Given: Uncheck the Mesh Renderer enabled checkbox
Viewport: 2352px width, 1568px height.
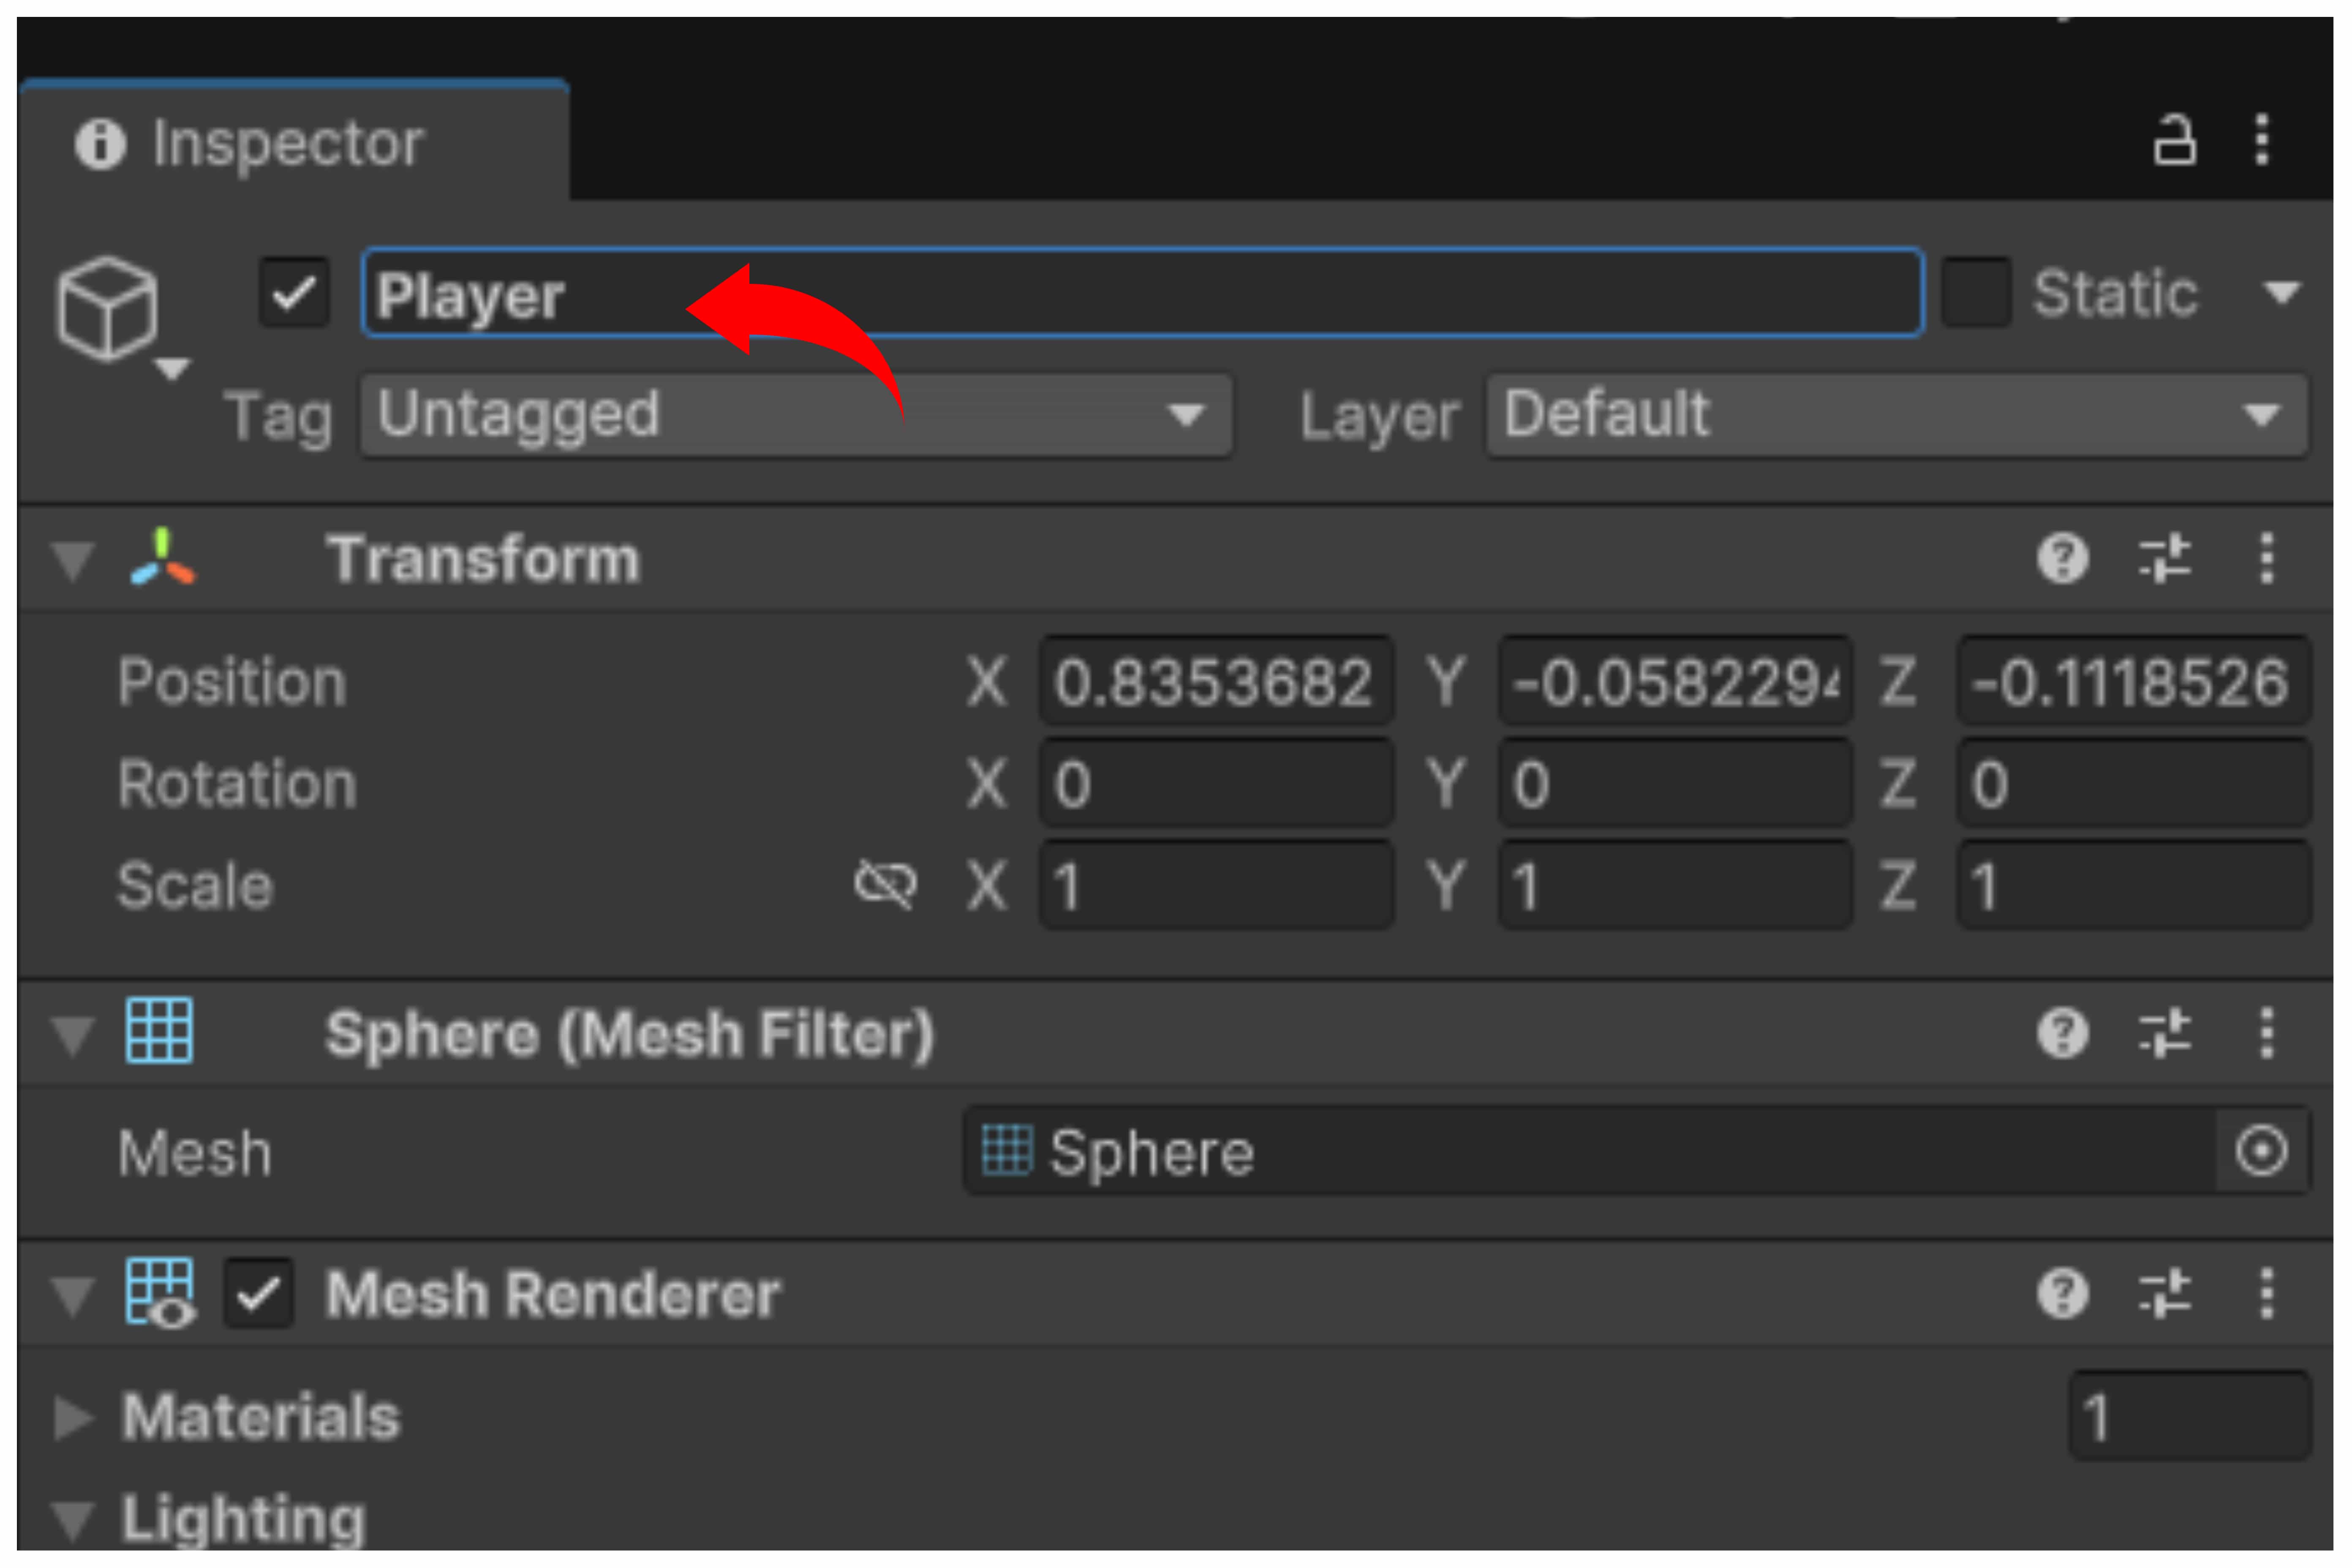Looking at the screenshot, I should [258, 1294].
